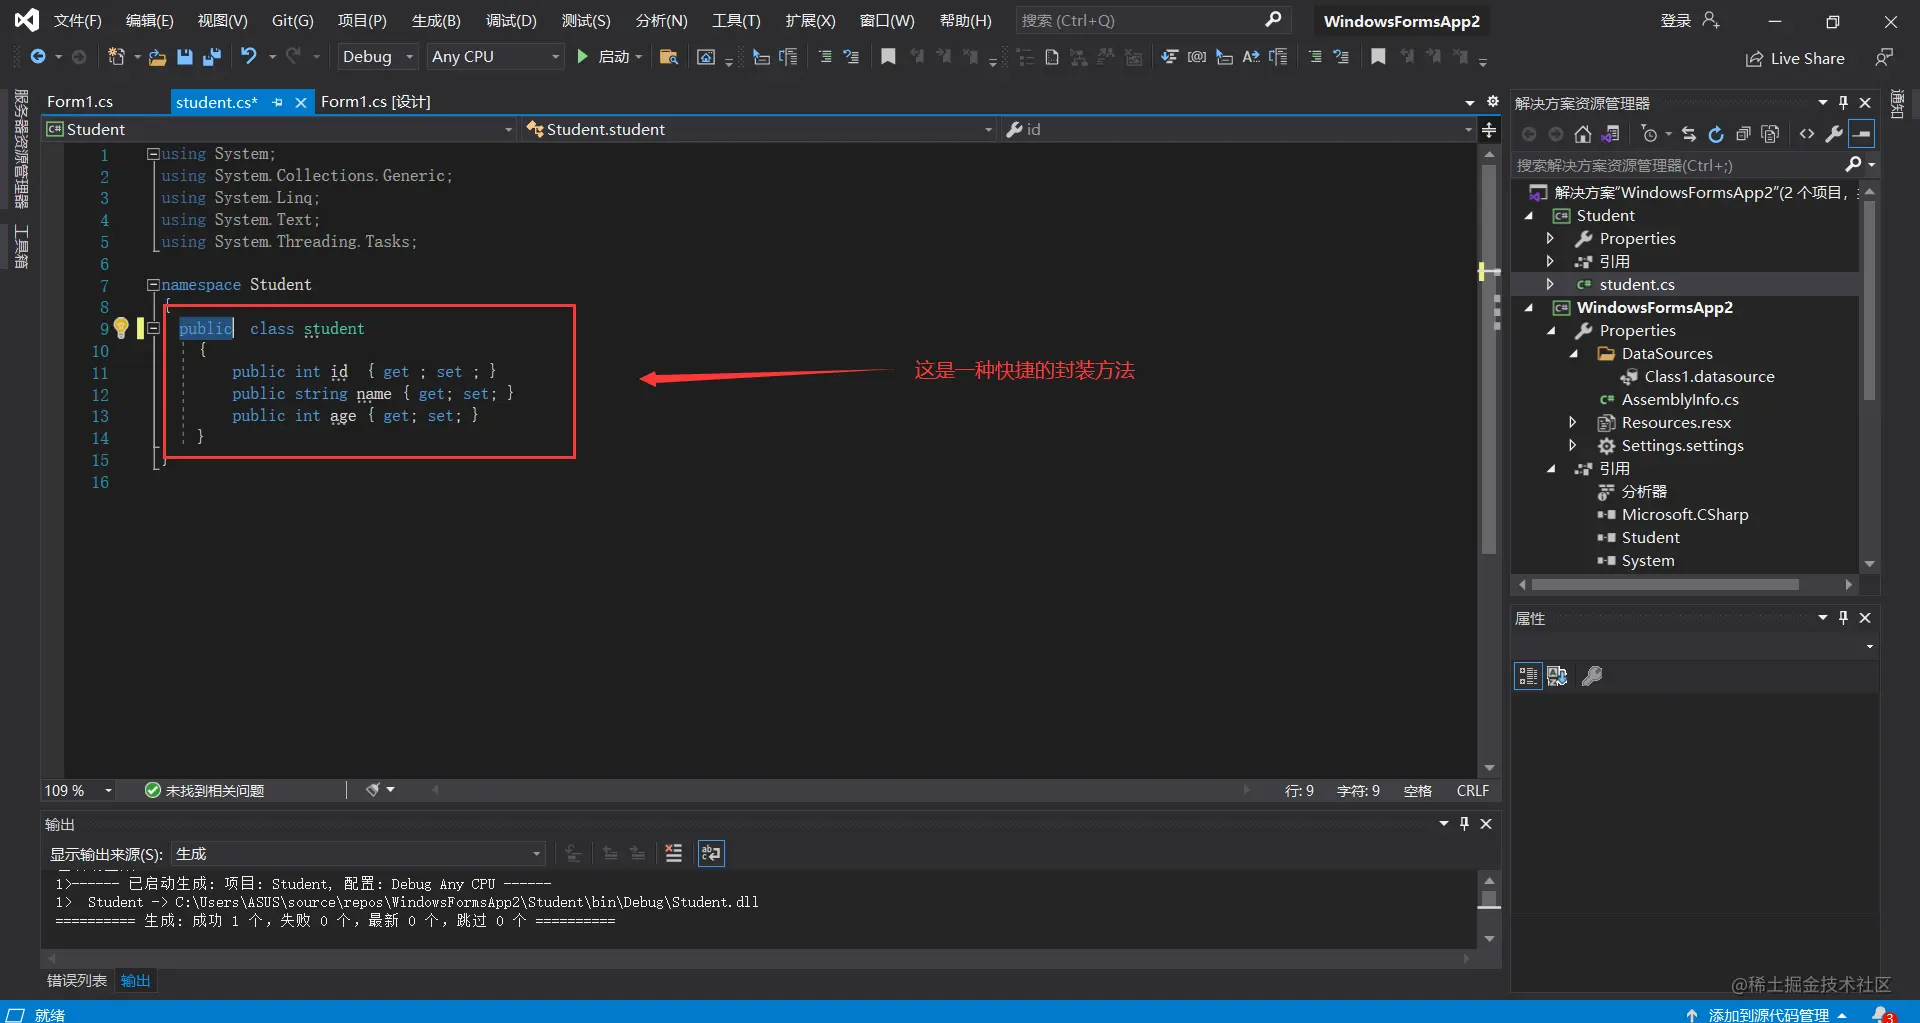
Task: Click 添加到源代码管理 in status bar
Action: coord(1768,1014)
